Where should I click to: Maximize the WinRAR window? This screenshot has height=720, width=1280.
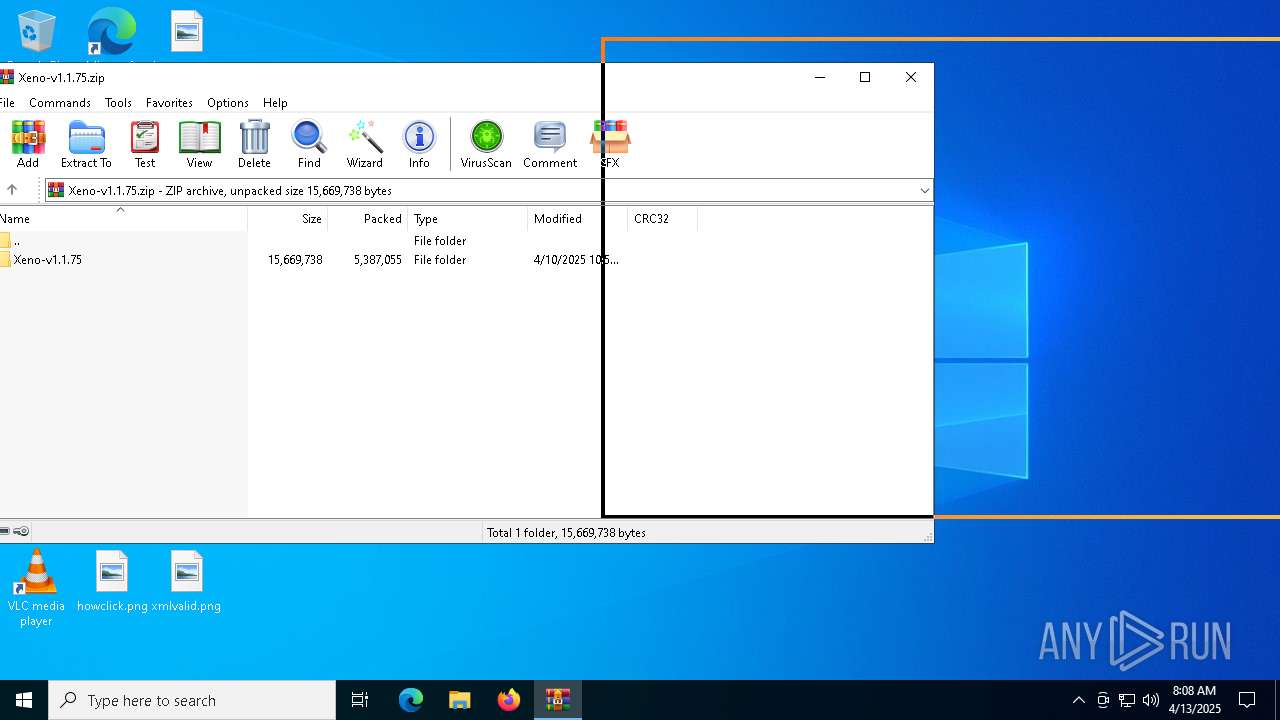(865, 77)
